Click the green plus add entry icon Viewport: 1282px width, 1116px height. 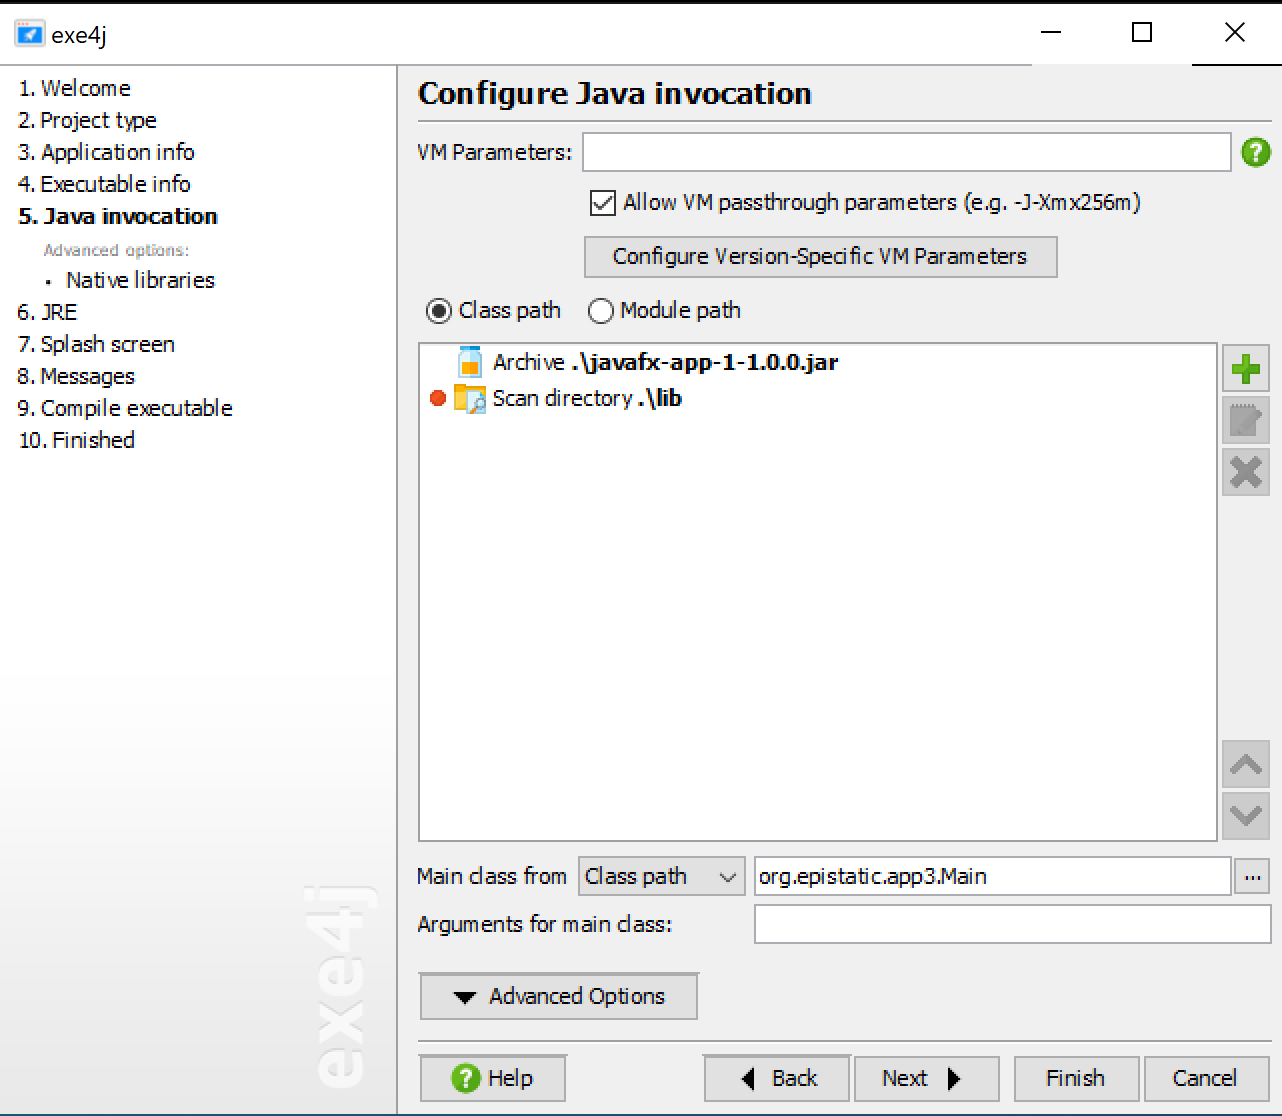1245,369
